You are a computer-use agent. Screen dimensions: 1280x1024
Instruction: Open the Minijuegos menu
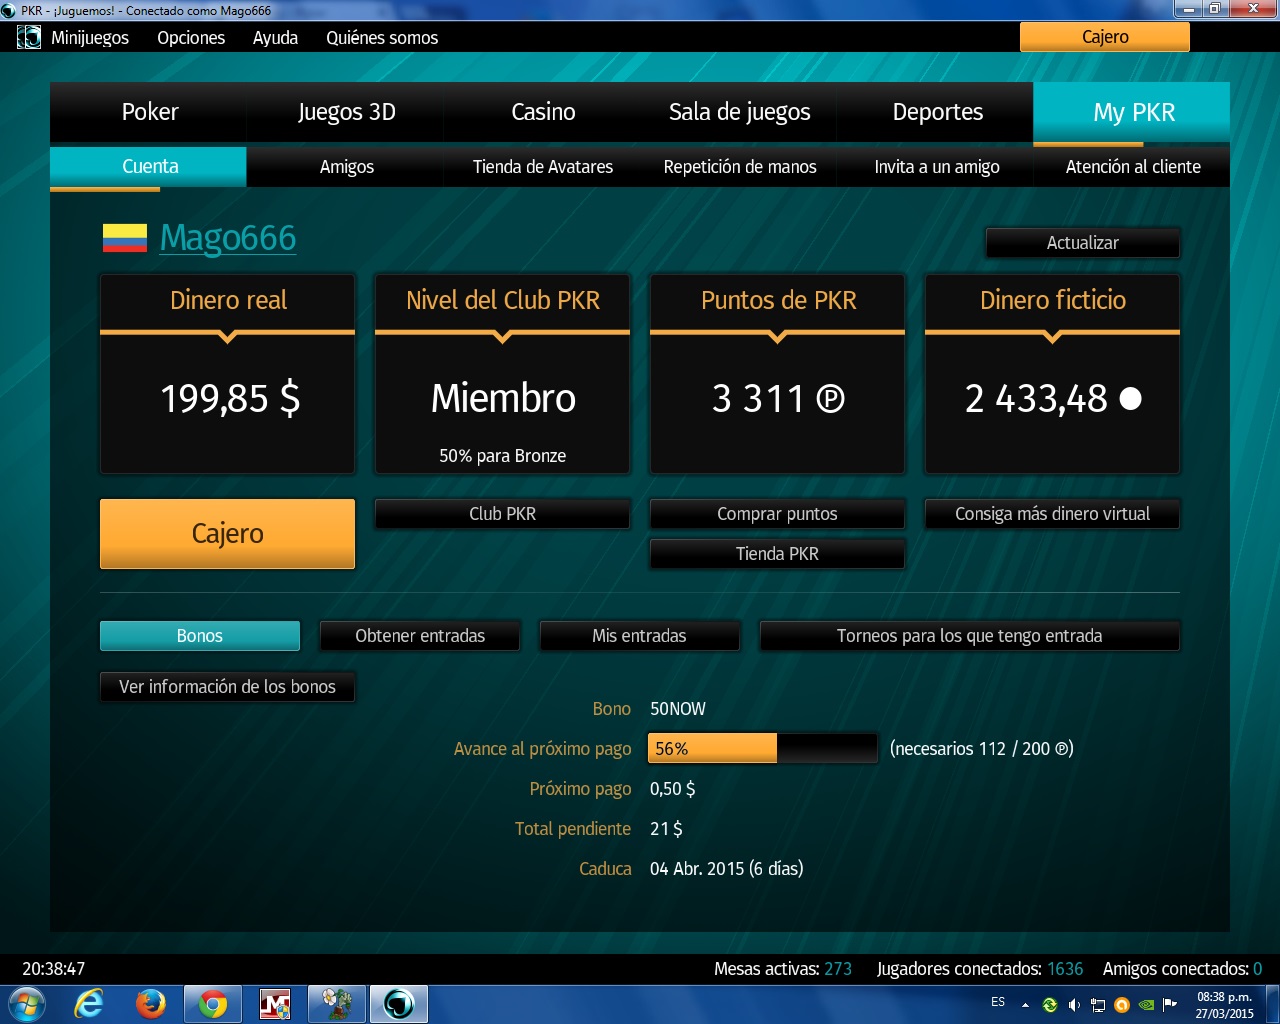90,38
